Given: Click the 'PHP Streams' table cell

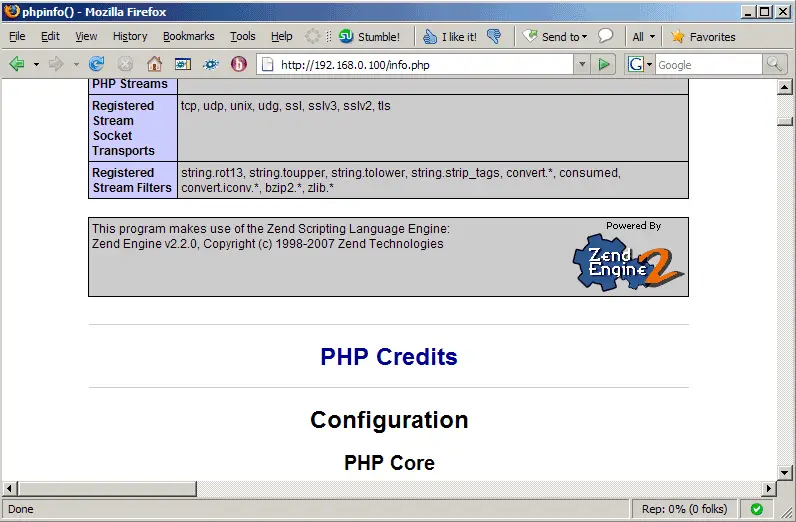Looking at the screenshot, I should 133,86.
